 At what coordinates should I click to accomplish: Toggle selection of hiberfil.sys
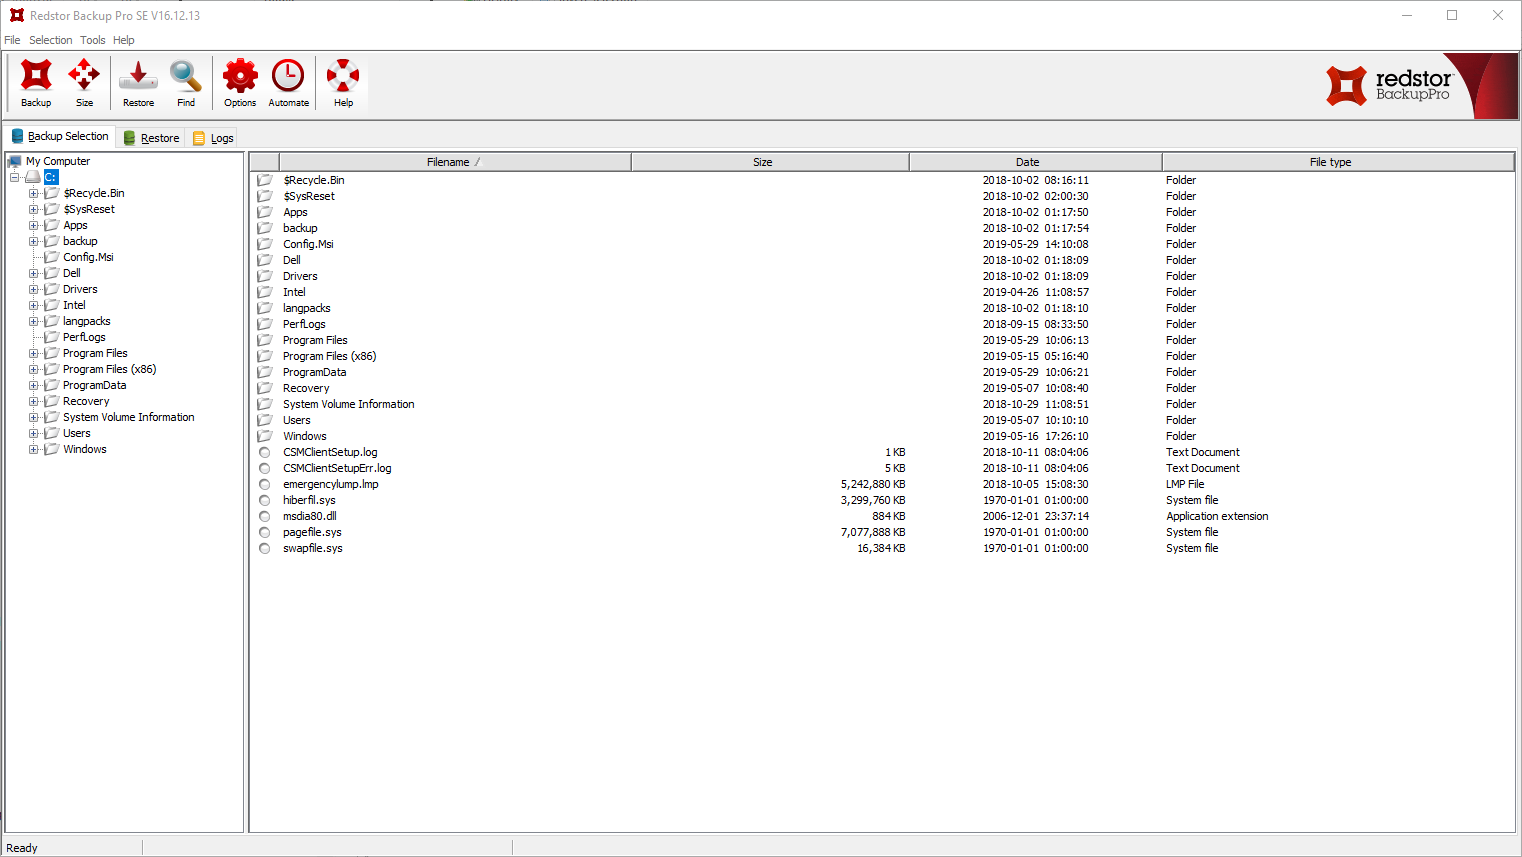click(265, 500)
